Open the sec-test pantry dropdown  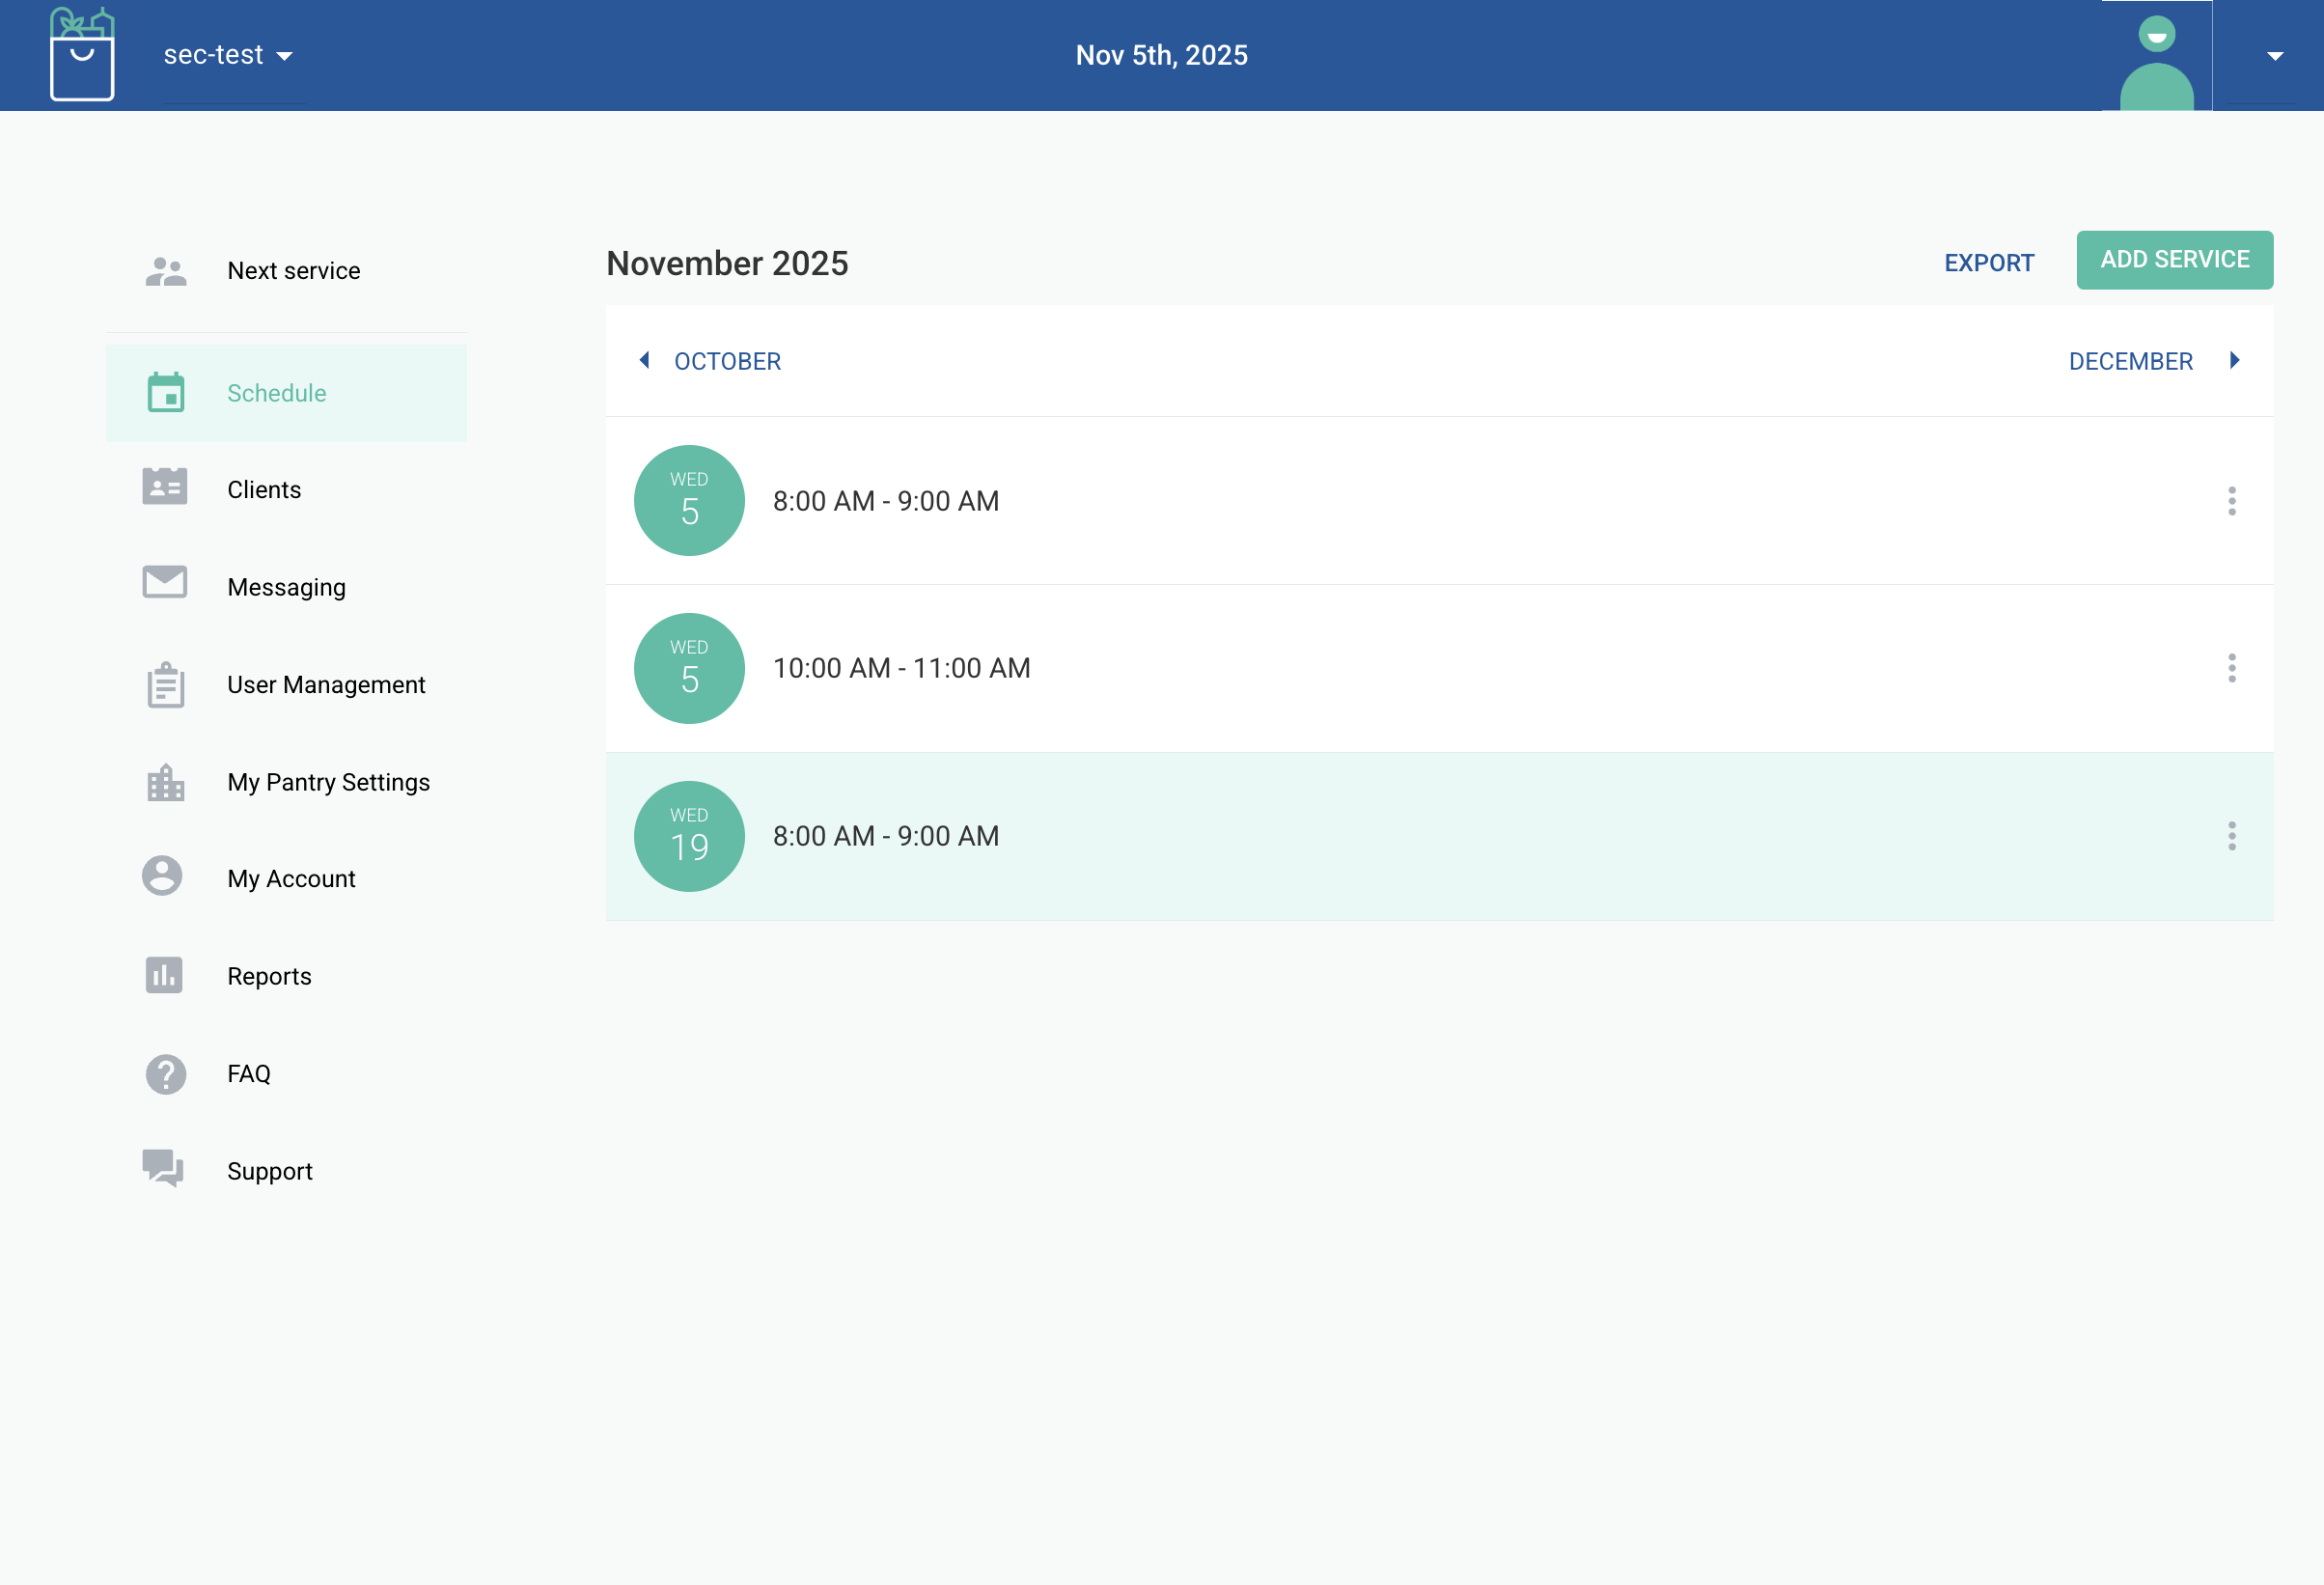229,55
